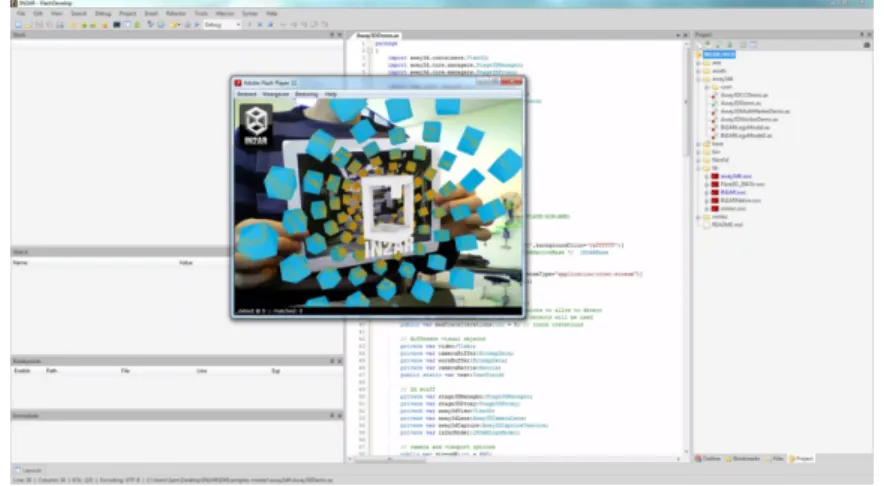Image resolution: width=884 pixels, height=486 pixels.
Task: Open the Project menu
Action: pyautogui.click(x=127, y=13)
